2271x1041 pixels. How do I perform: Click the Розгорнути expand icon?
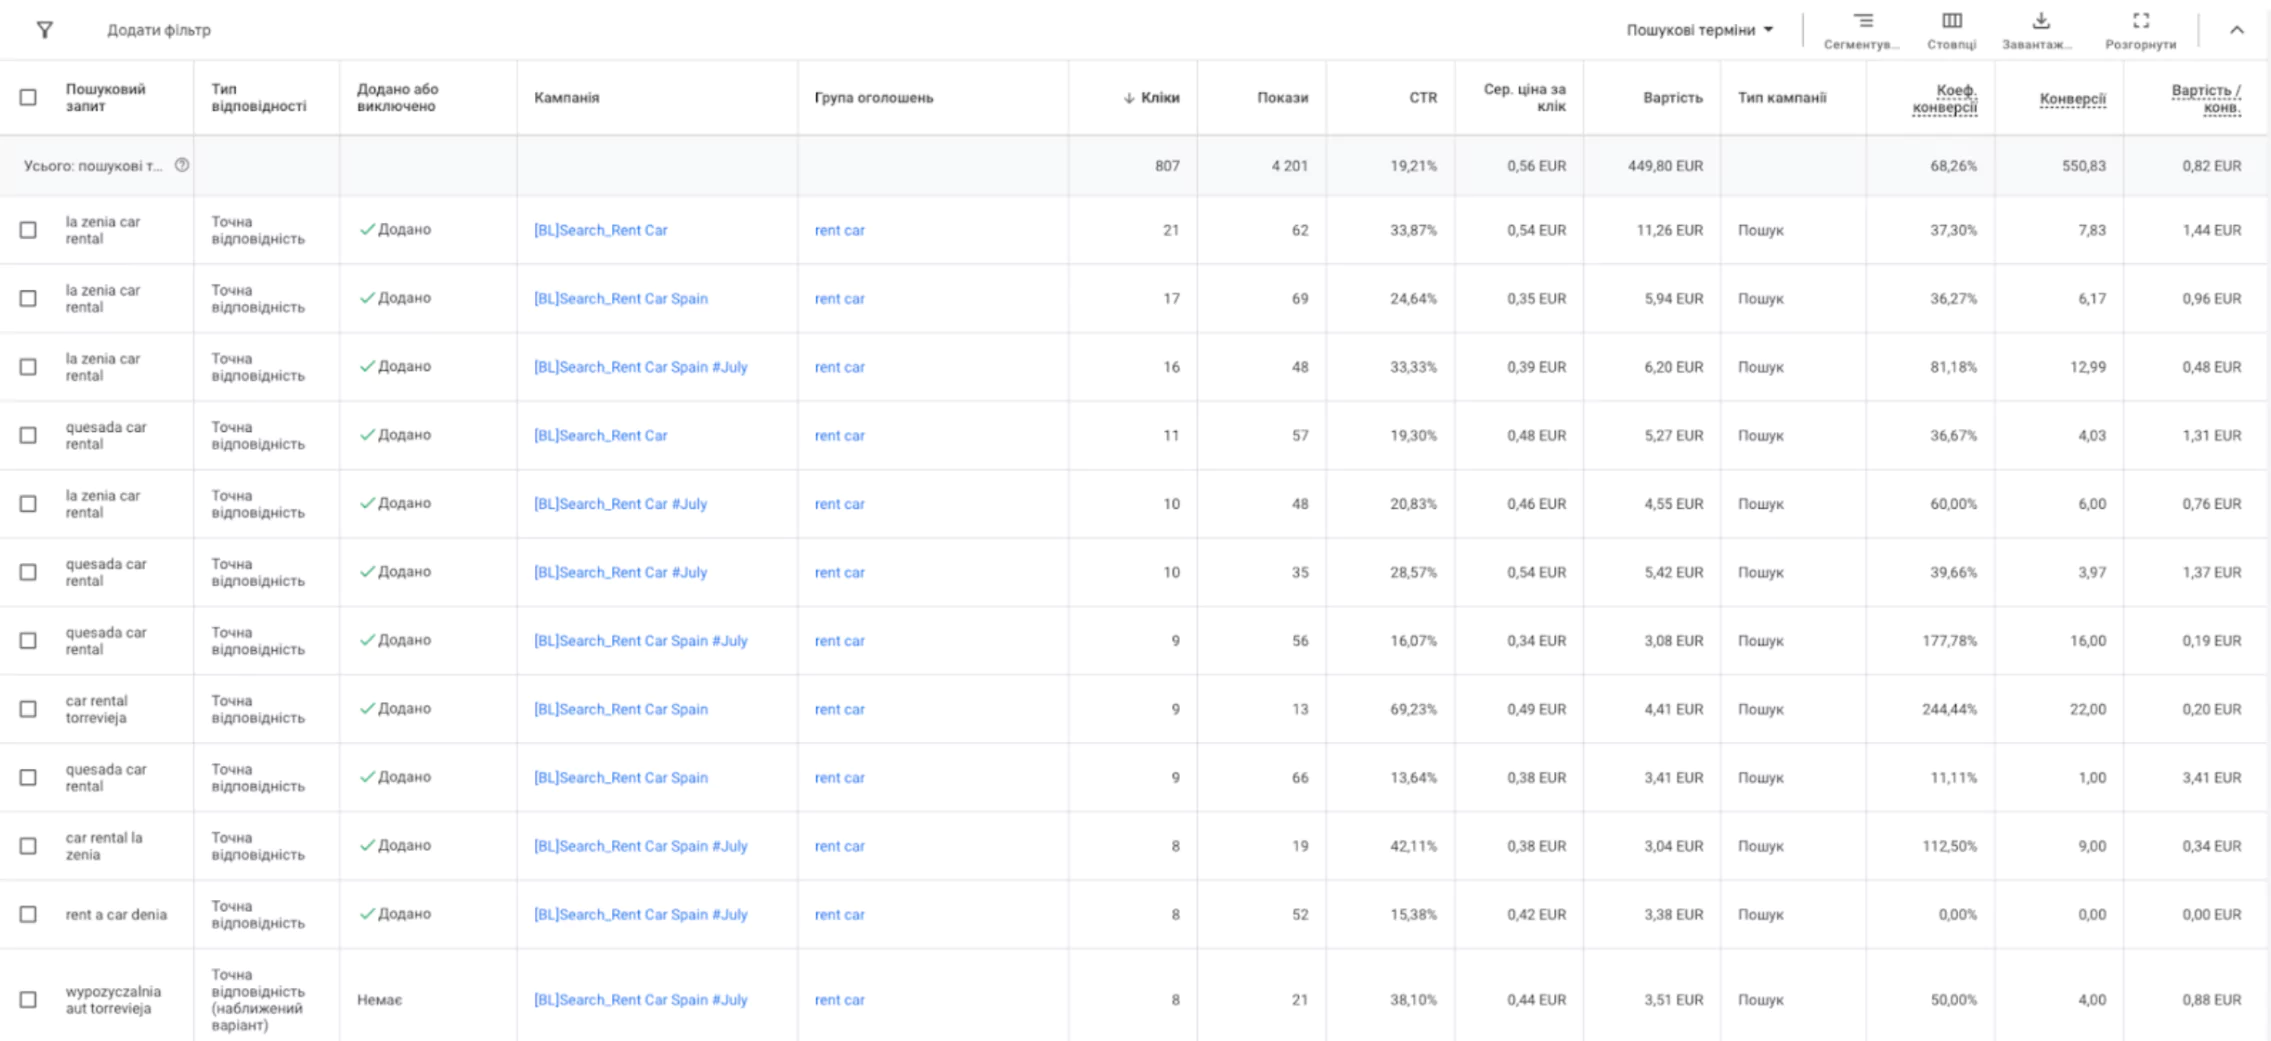[x=2140, y=22]
